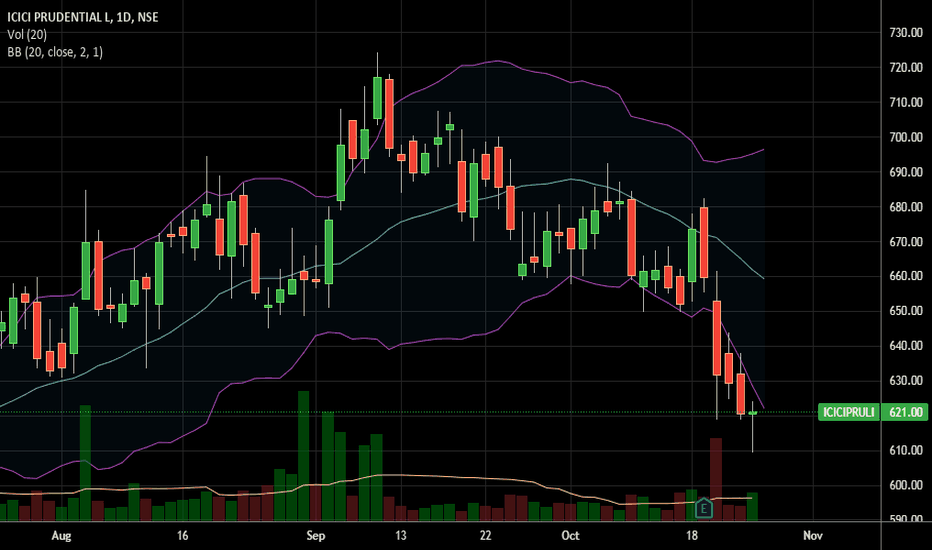Click the latest small green candle near 621
The image size is (932, 550).
[752, 413]
